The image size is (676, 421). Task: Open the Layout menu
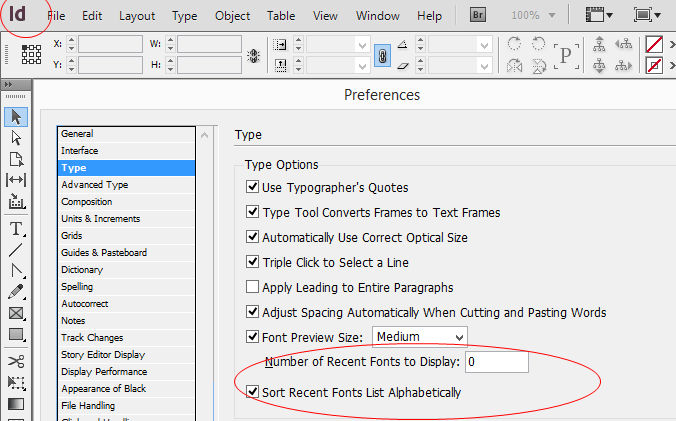[x=137, y=16]
